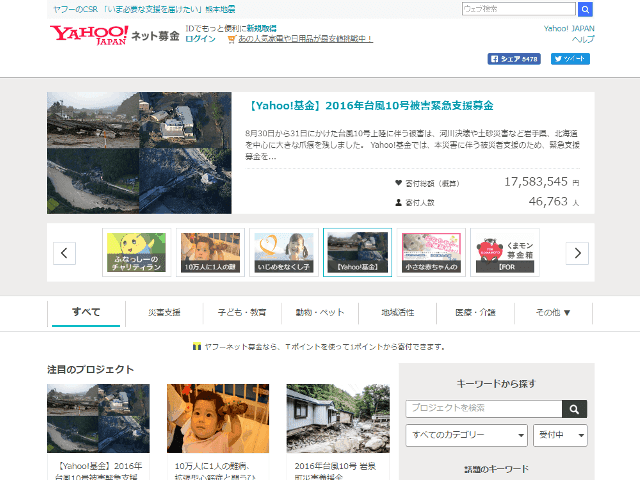The height and width of the screenshot is (480, 640).
Task: Open the Yahoo! JAPAN link at top right
Action: coord(569,29)
